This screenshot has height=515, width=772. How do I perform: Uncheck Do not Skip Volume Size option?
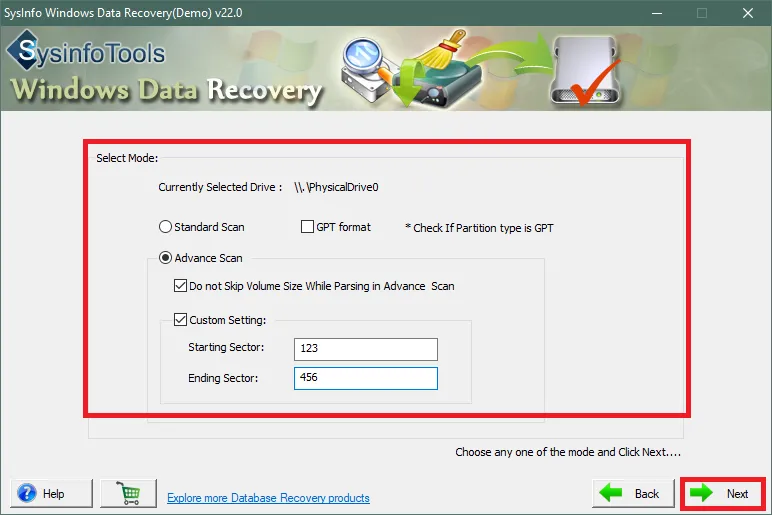(180, 286)
